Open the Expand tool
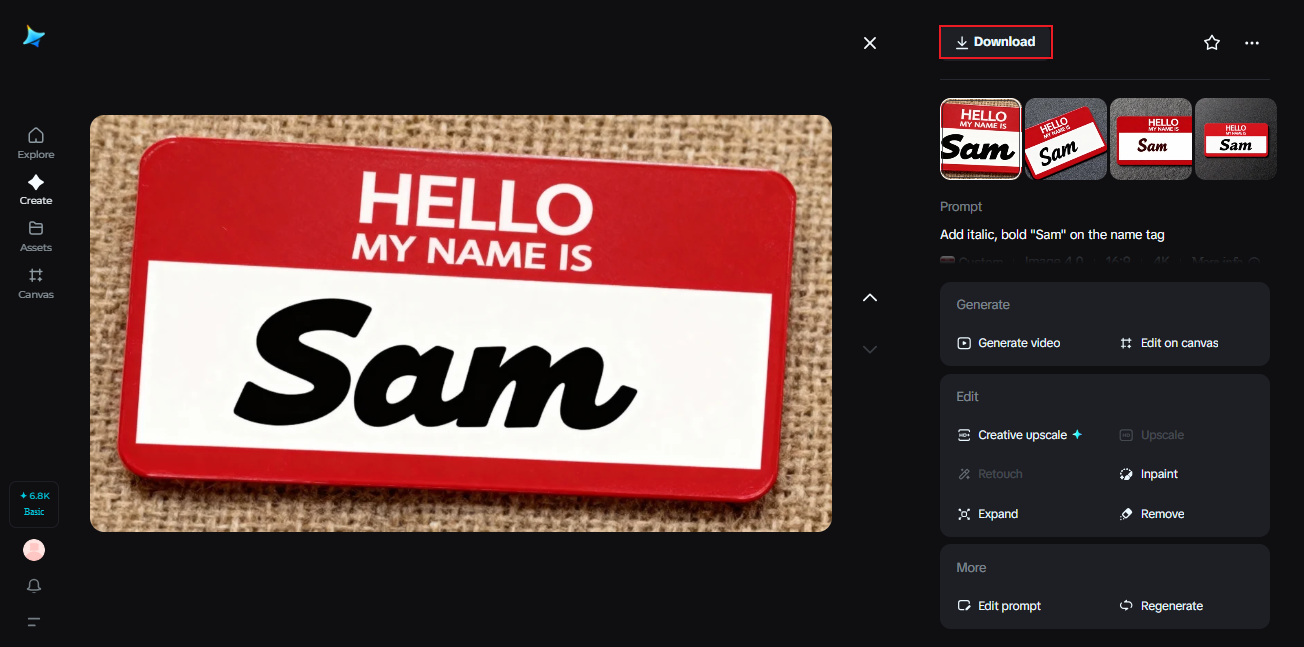1304x647 pixels. point(996,513)
